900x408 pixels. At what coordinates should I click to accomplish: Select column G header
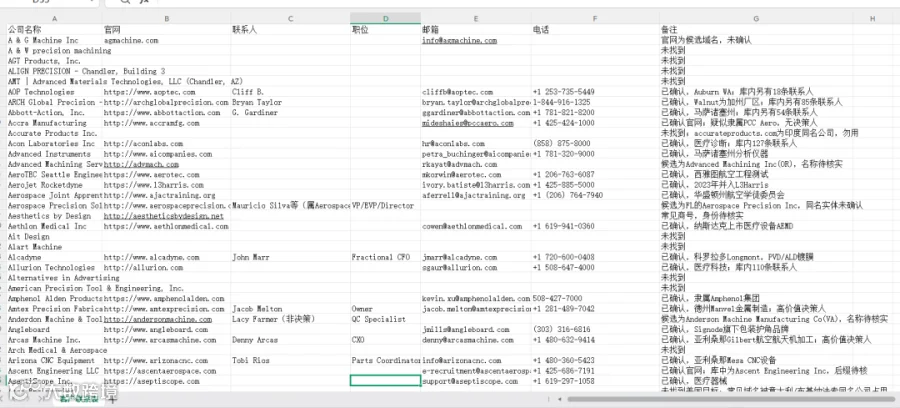click(x=756, y=18)
